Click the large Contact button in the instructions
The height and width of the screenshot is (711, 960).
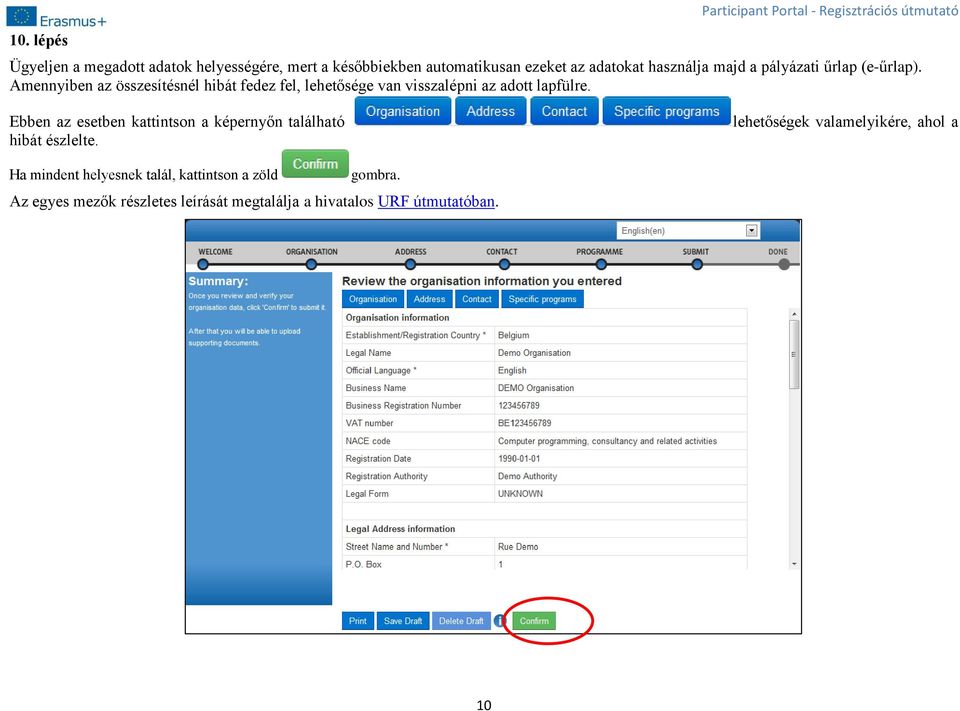pyautogui.click(x=564, y=111)
